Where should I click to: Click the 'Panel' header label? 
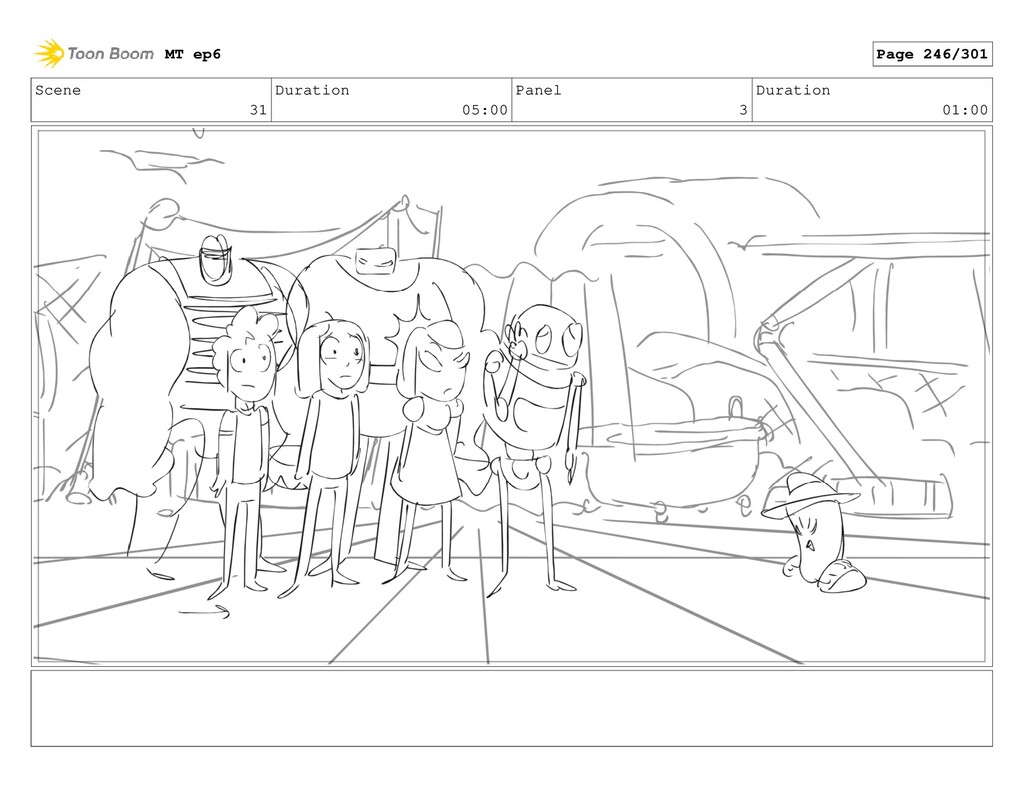point(538,90)
